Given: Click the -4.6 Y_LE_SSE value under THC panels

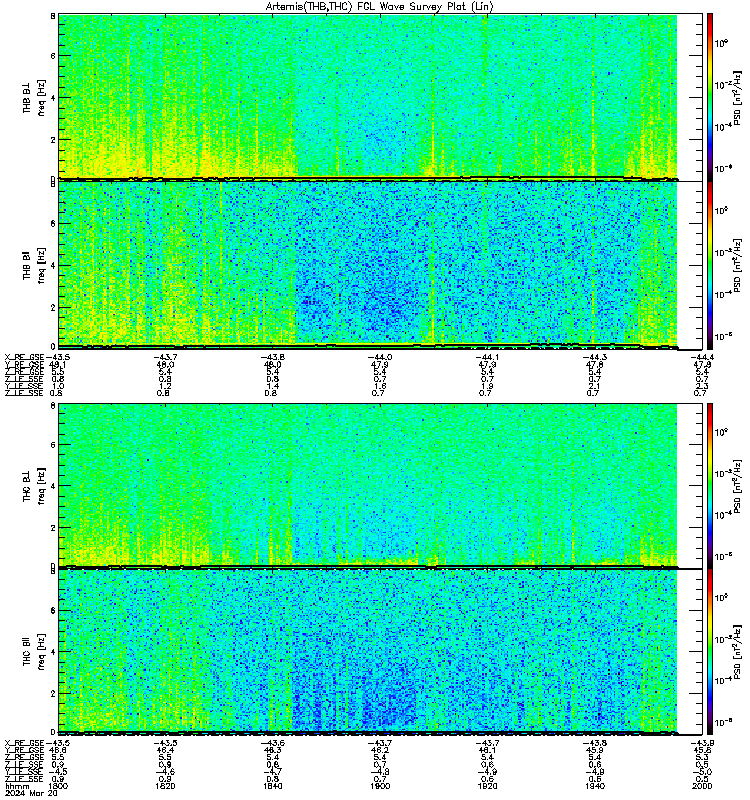Looking at the screenshot, I should tap(165, 772).
